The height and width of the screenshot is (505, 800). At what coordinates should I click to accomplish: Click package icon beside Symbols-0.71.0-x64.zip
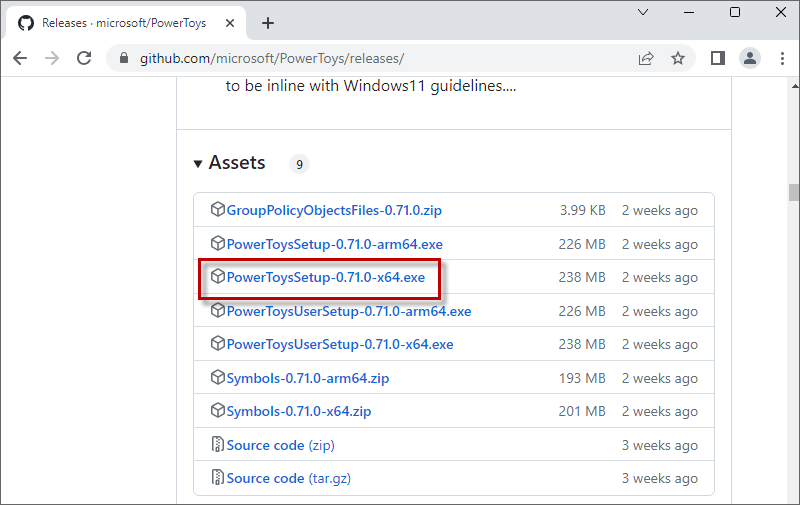click(218, 410)
